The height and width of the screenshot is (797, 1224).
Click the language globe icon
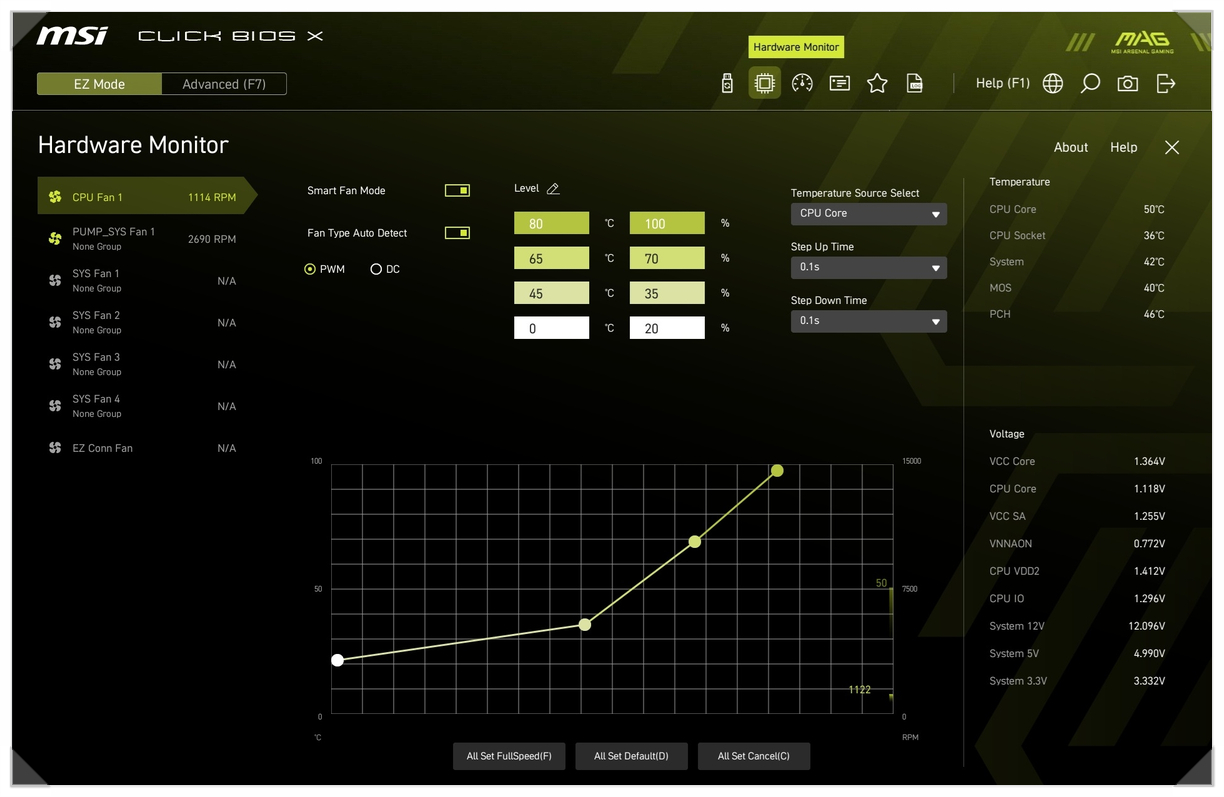(1053, 84)
